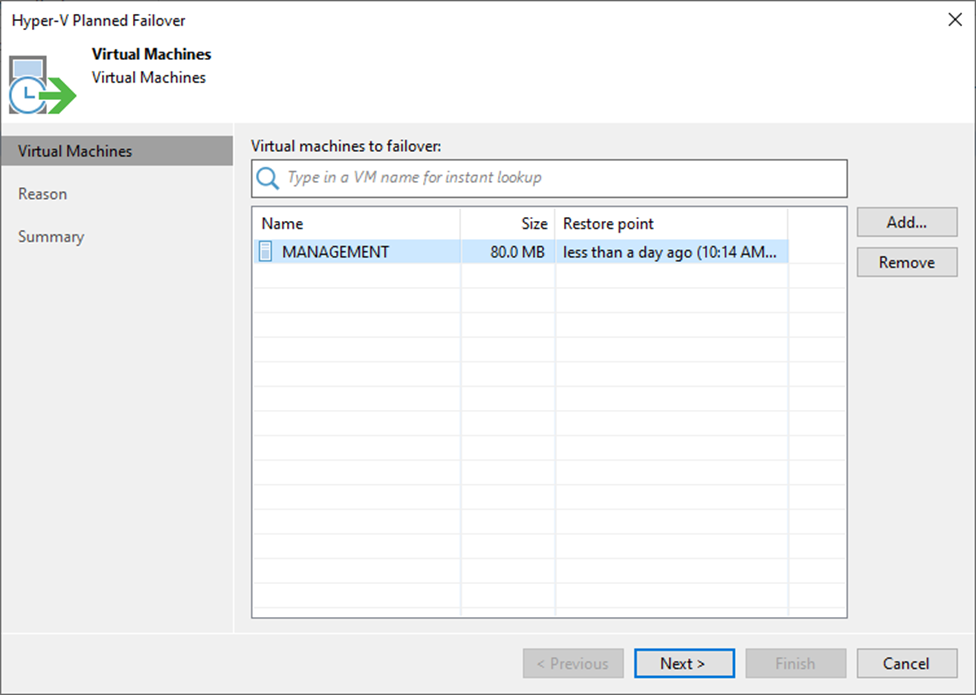This screenshot has height=695, width=976.
Task: Click the magnifying glass search icon
Action: [x=267, y=178]
